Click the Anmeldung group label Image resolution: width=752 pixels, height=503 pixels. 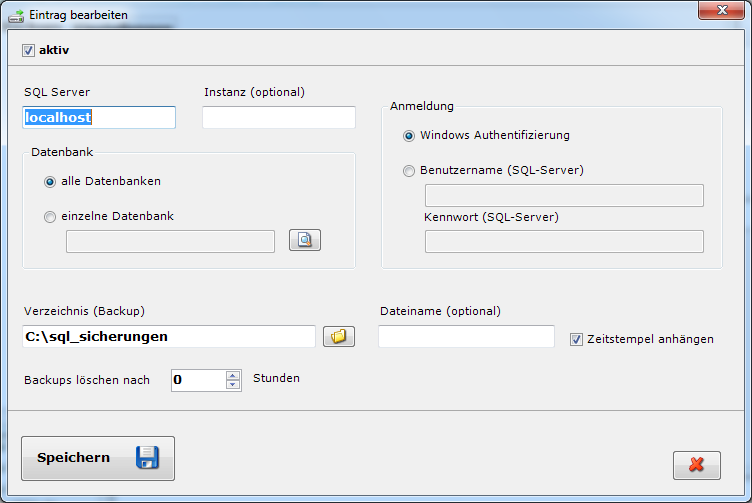click(422, 106)
